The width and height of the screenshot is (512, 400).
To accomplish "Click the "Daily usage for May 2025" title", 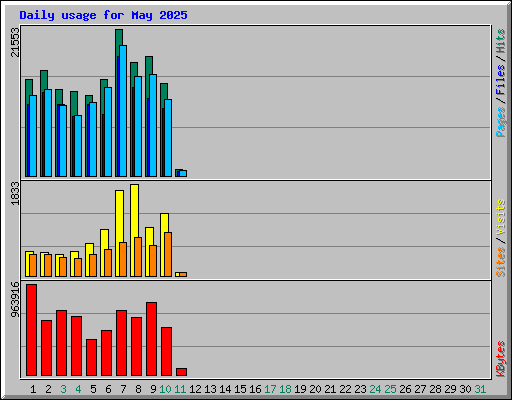I will pyautogui.click(x=103, y=15).
